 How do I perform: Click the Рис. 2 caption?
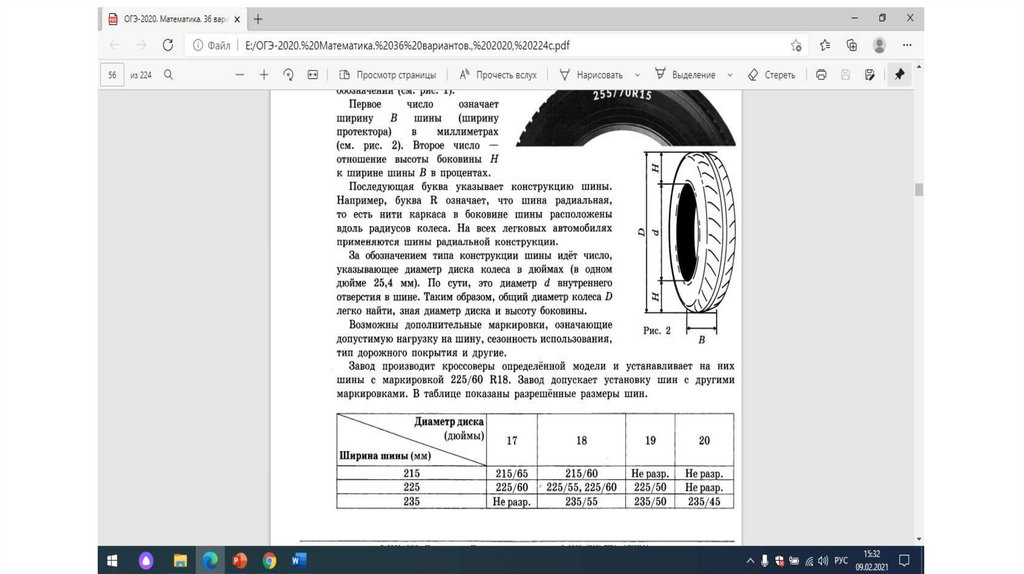coord(656,330)
